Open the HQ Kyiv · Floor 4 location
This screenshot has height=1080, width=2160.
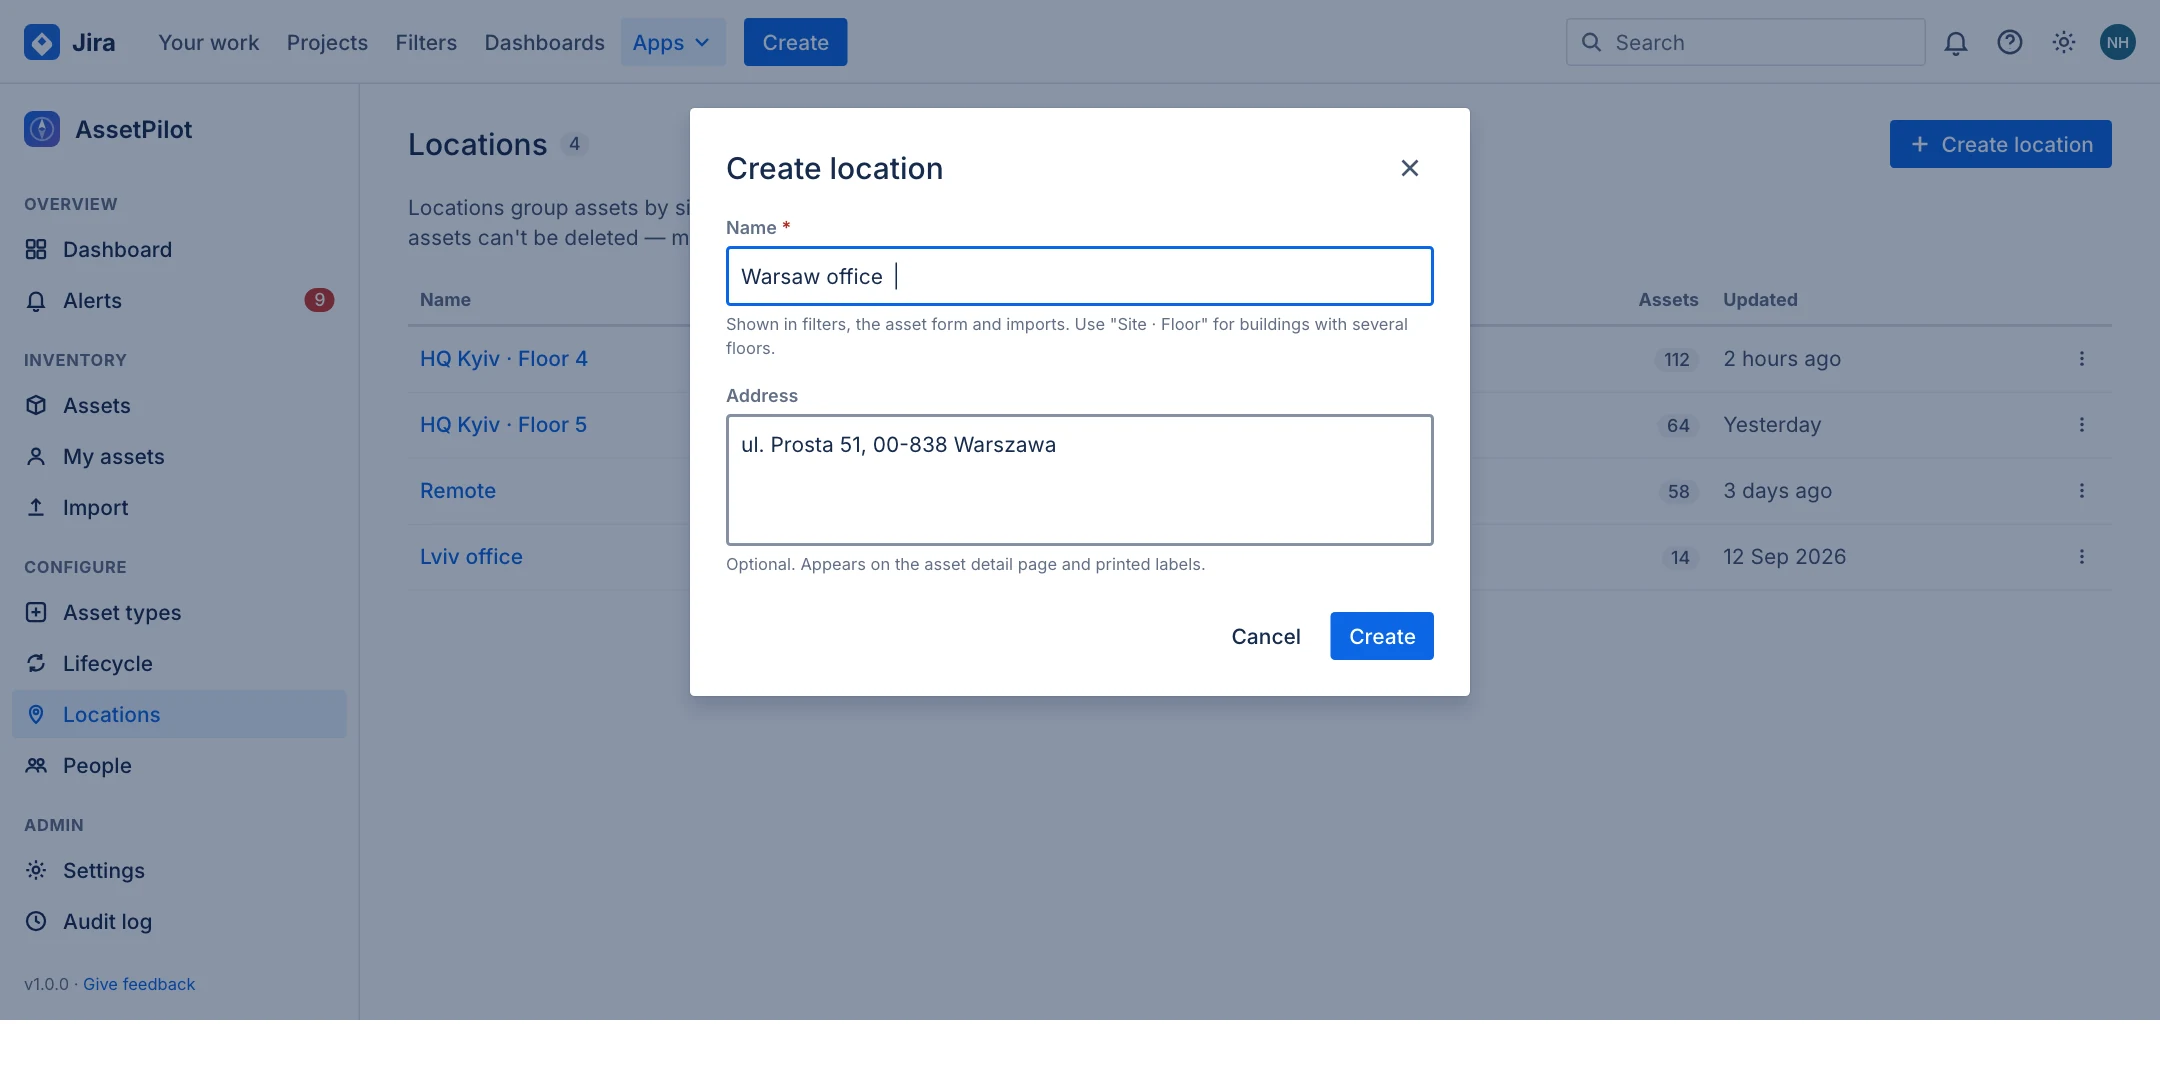(504, 358)
